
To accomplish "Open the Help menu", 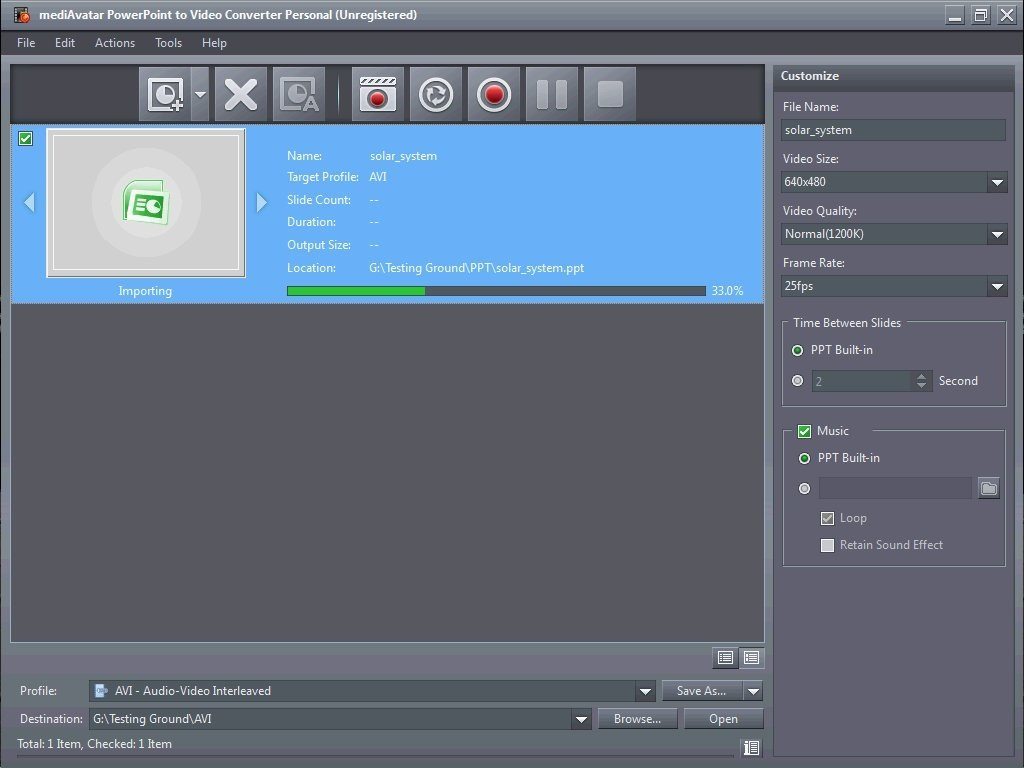I will (214, 42).
